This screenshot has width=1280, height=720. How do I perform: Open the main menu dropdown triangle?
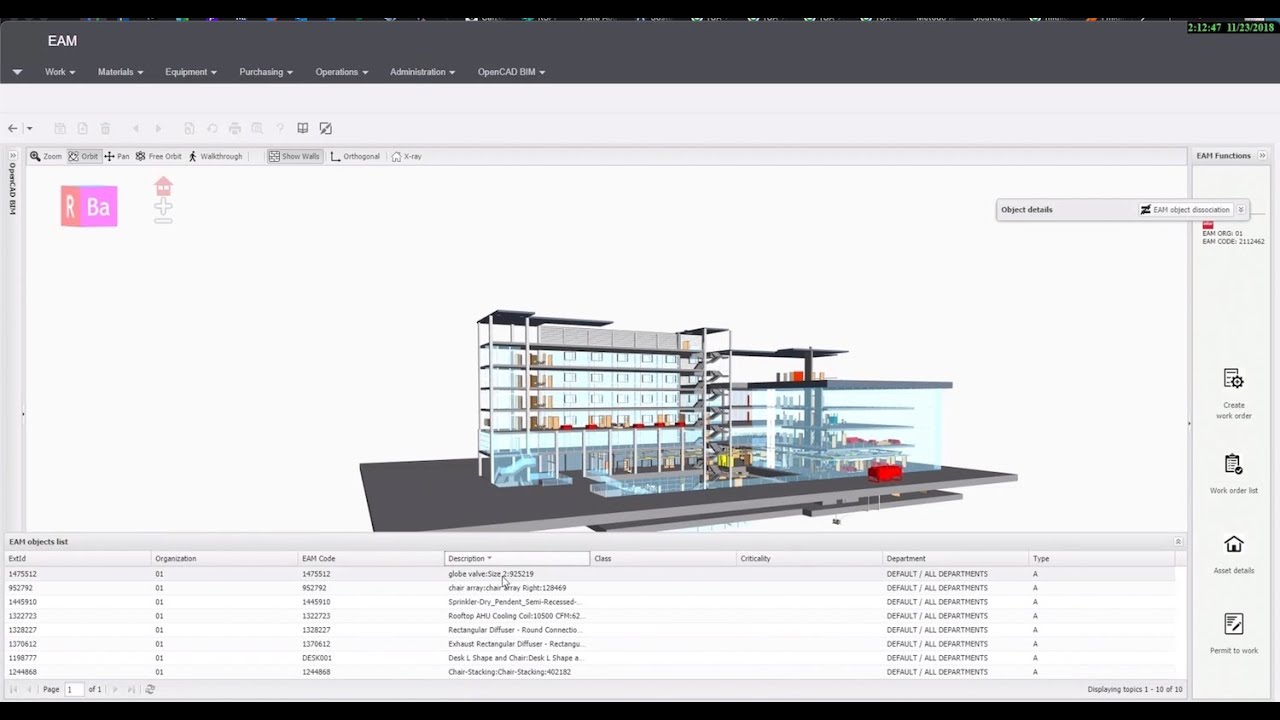(17, 72)
